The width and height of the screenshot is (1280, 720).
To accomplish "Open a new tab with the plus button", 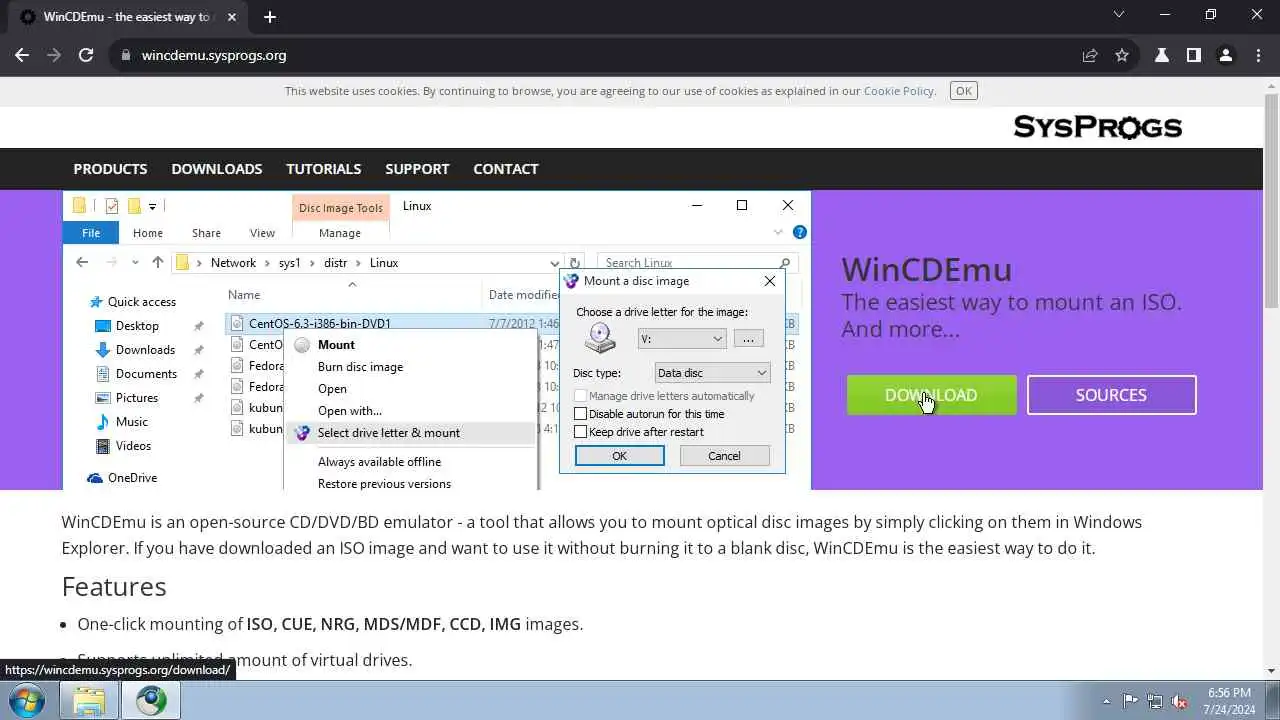I will point(270,17).
